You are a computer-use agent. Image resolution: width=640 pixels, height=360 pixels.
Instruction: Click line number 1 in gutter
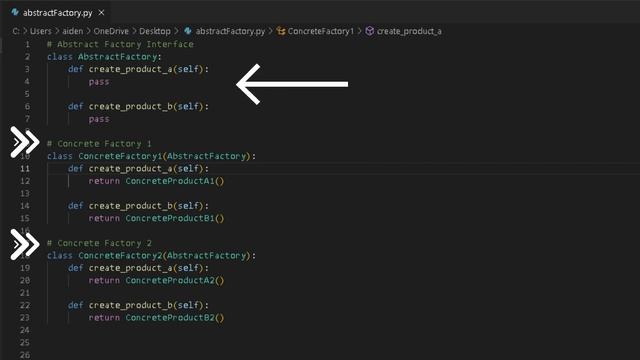point(27,44)
